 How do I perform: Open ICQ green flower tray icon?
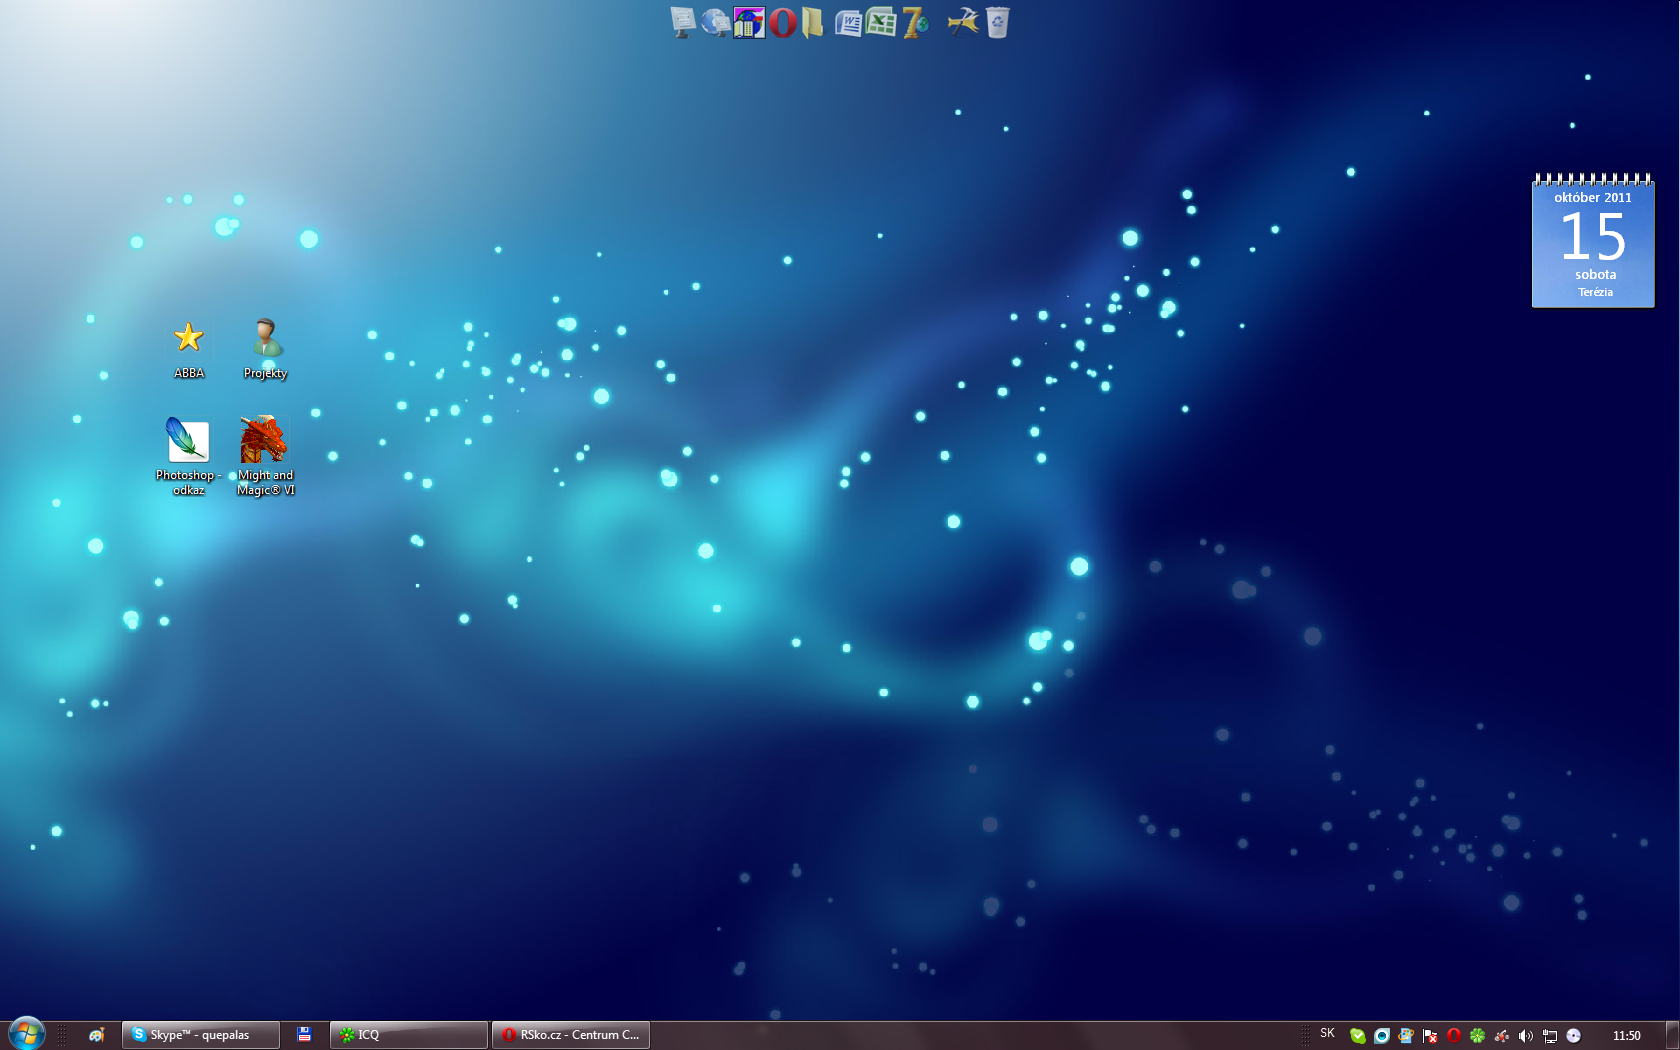click(1477, 1036)
